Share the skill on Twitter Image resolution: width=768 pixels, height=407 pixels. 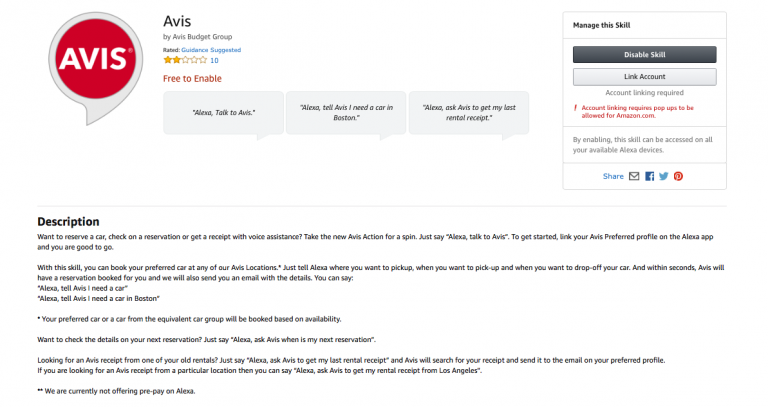point(663,176)
